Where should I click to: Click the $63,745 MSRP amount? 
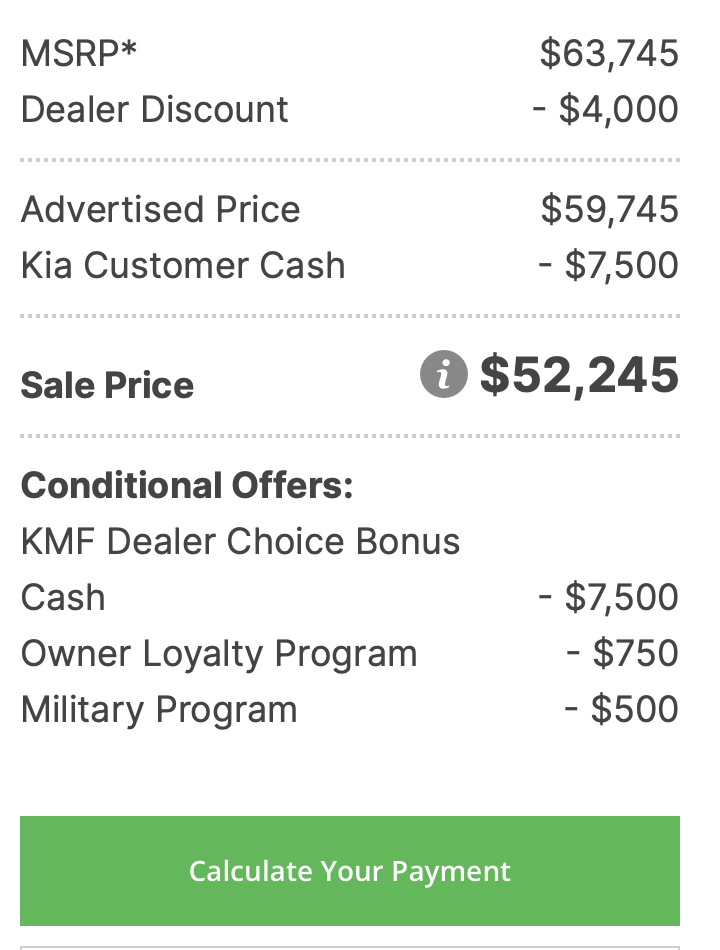609,53
